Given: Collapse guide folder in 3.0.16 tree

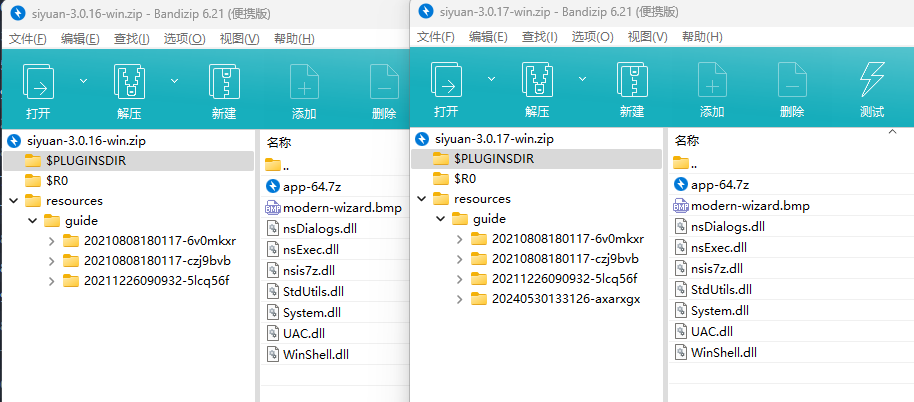Looking at the screenshot, I should 33,221.
